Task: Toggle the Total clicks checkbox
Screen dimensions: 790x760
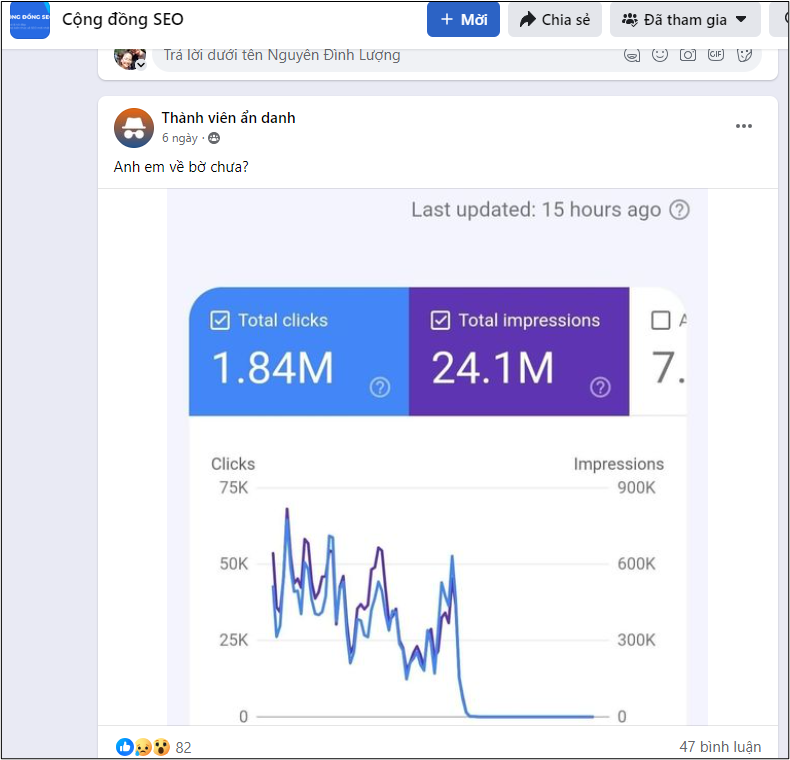Action: coord(220,321)
